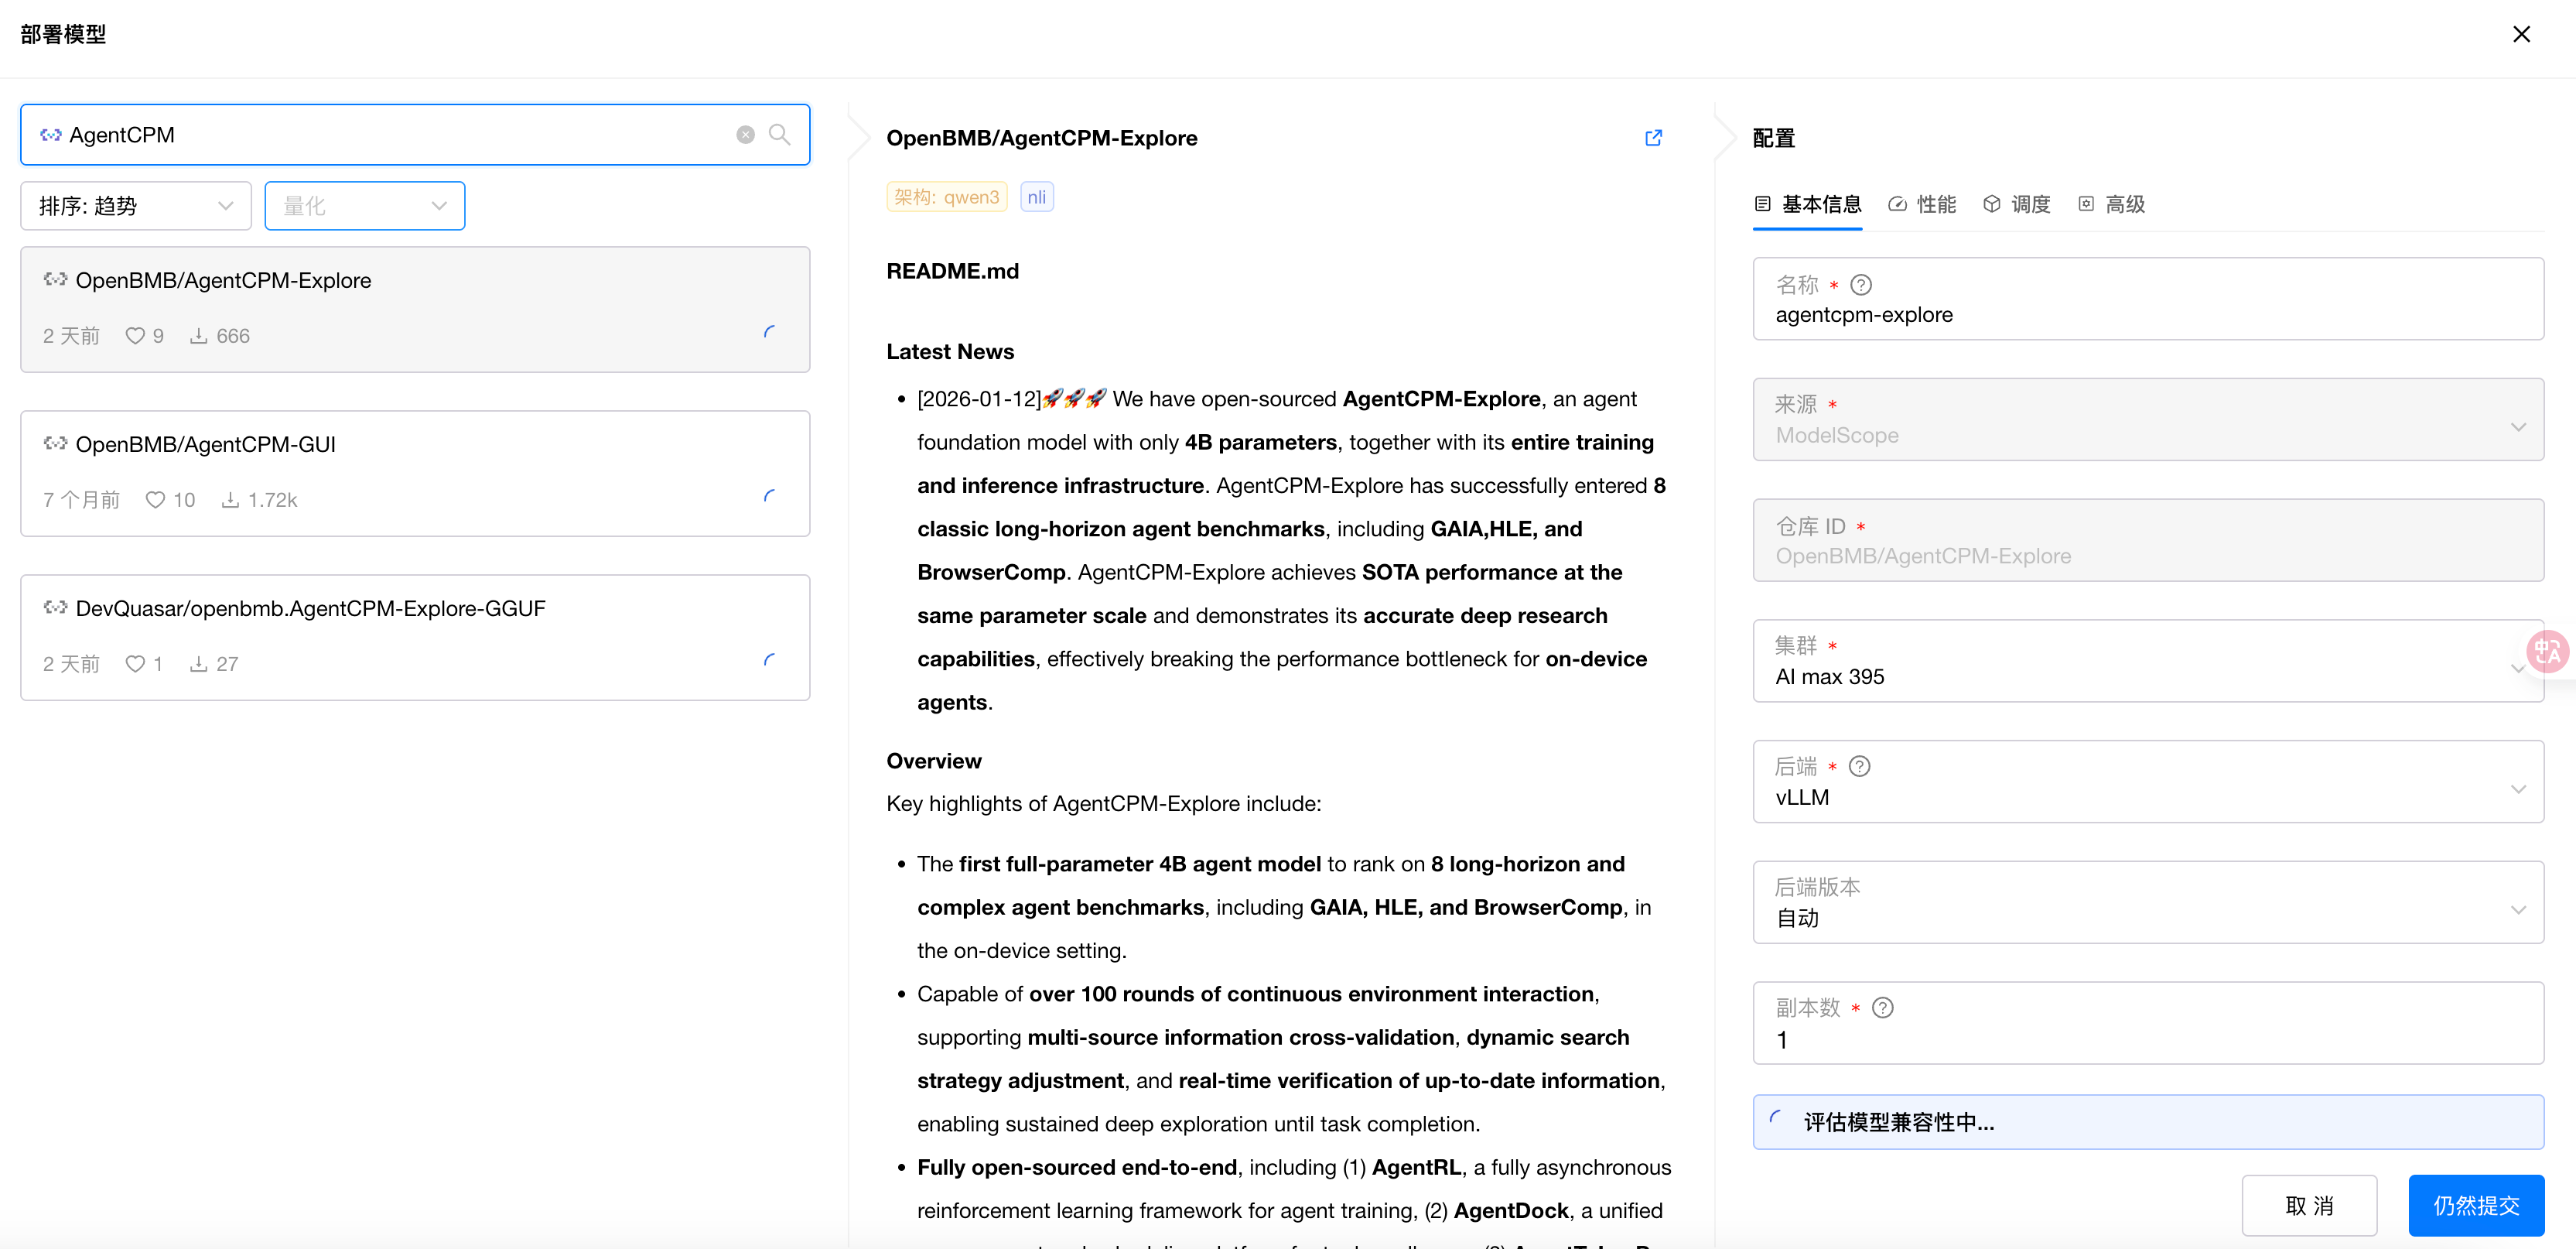Click the 取消 button
2576x1249 pixels.
pos(2308,1206)
